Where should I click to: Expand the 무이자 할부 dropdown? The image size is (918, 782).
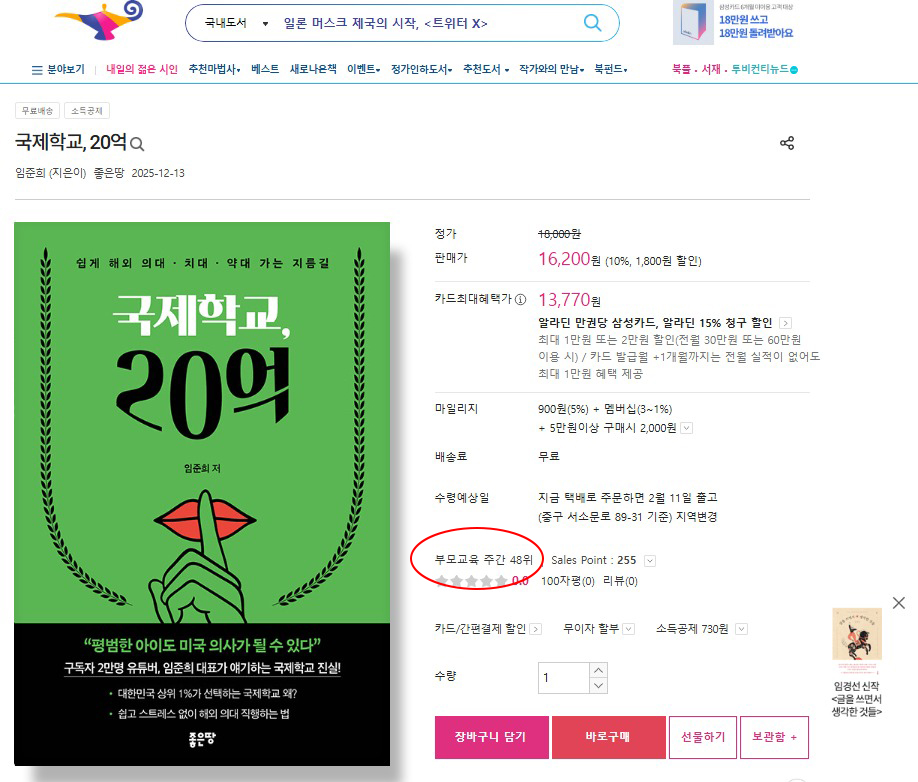pos(628,629)
